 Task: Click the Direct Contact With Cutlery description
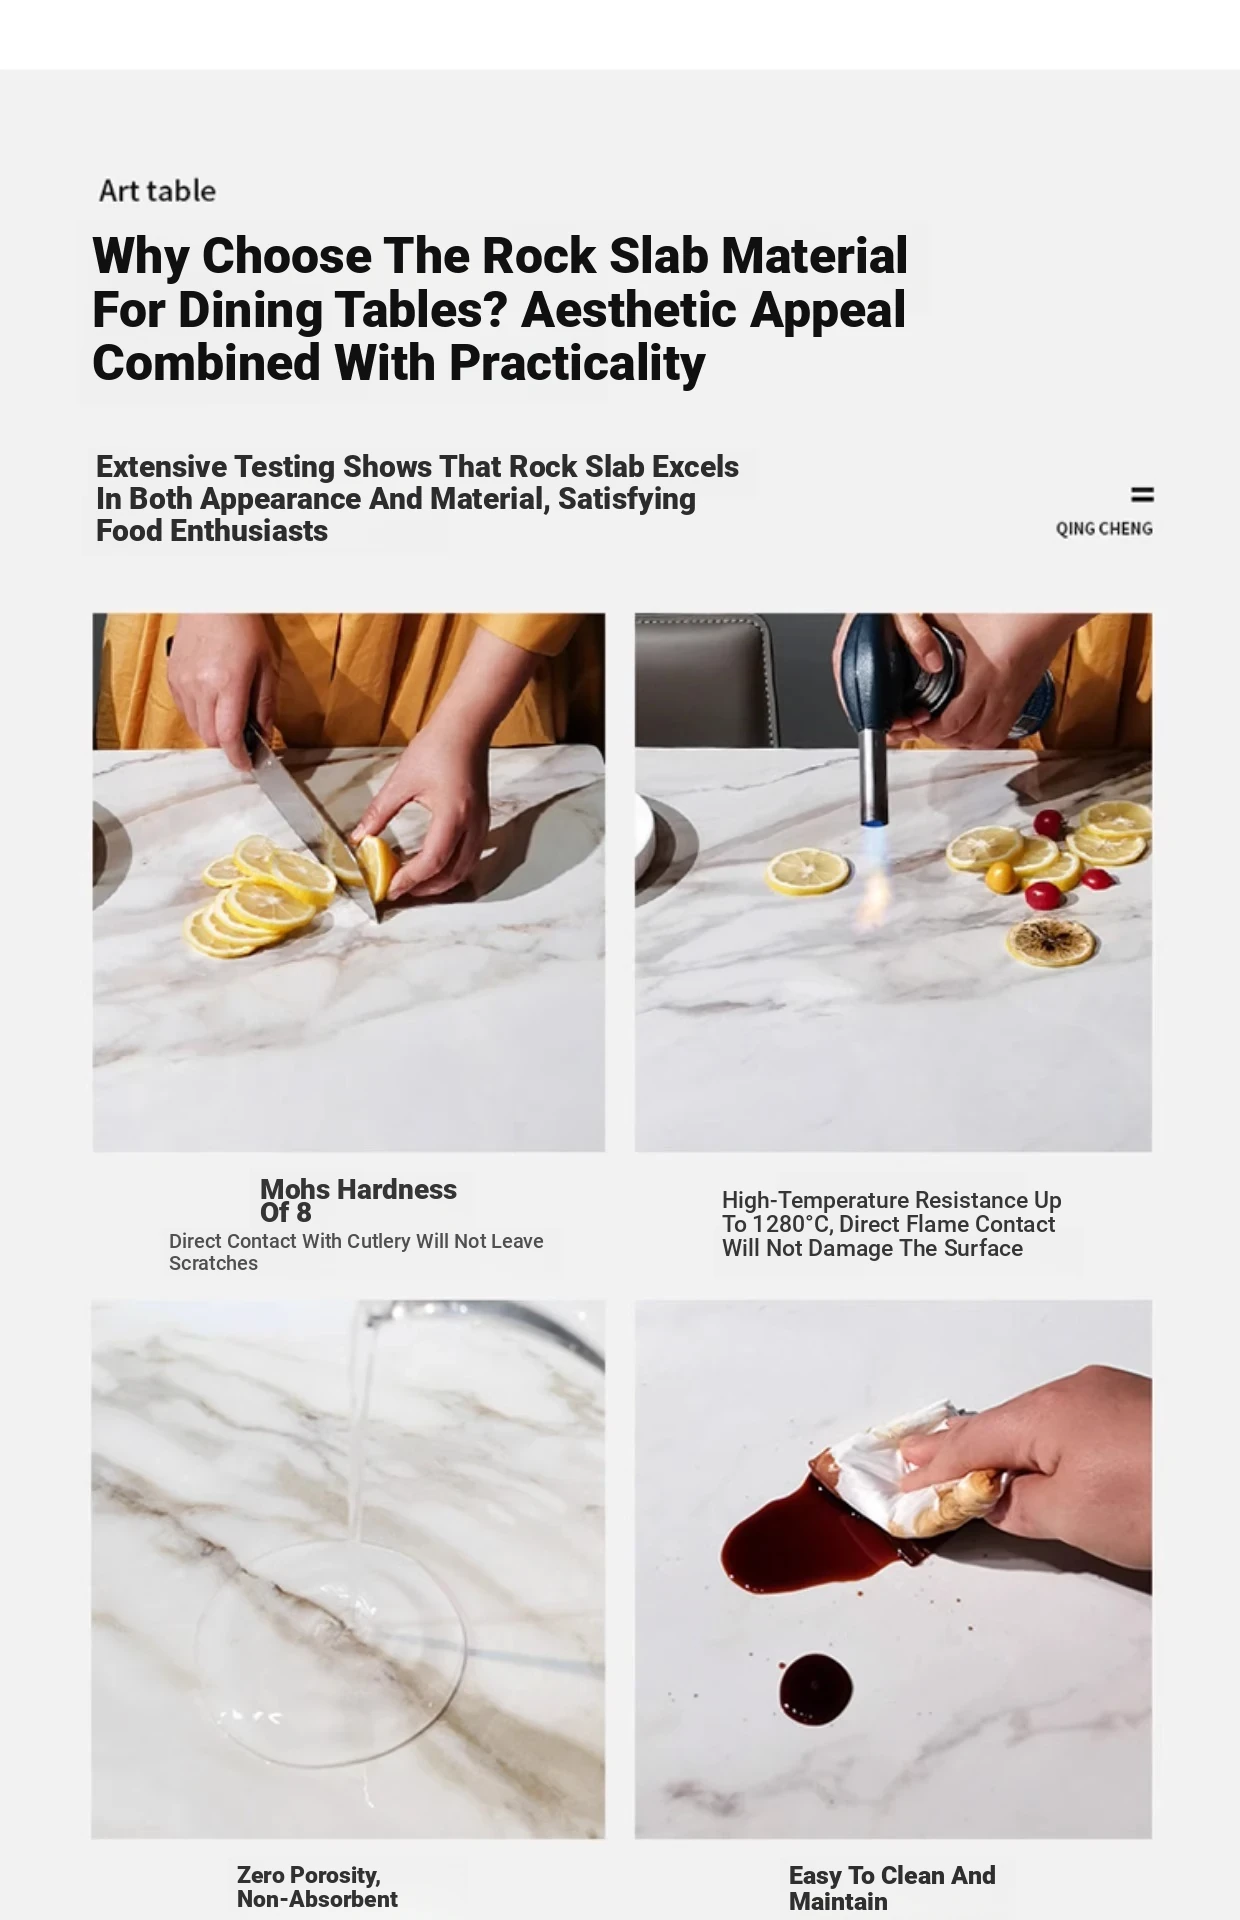[x=356, y=1252]
